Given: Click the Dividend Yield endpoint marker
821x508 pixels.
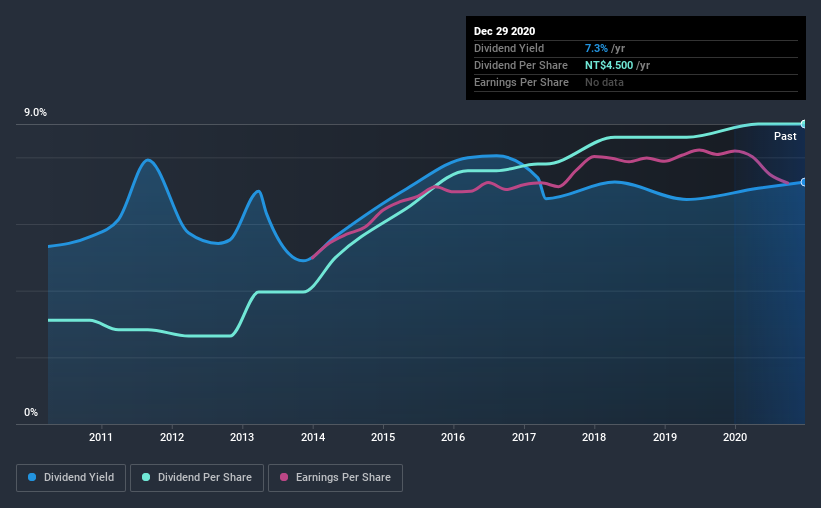Looking at the screenshot, I should 804,182.
